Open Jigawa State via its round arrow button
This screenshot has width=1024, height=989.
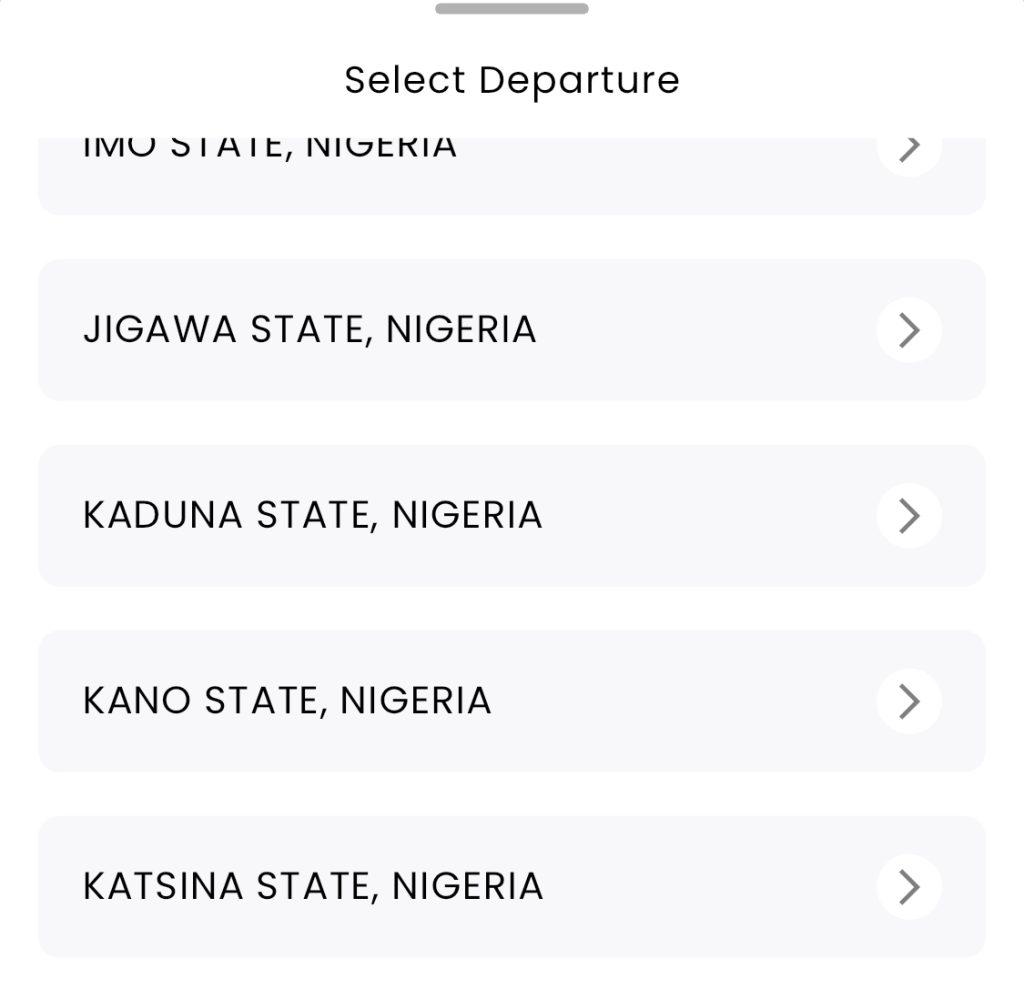[x=908, y=330]
